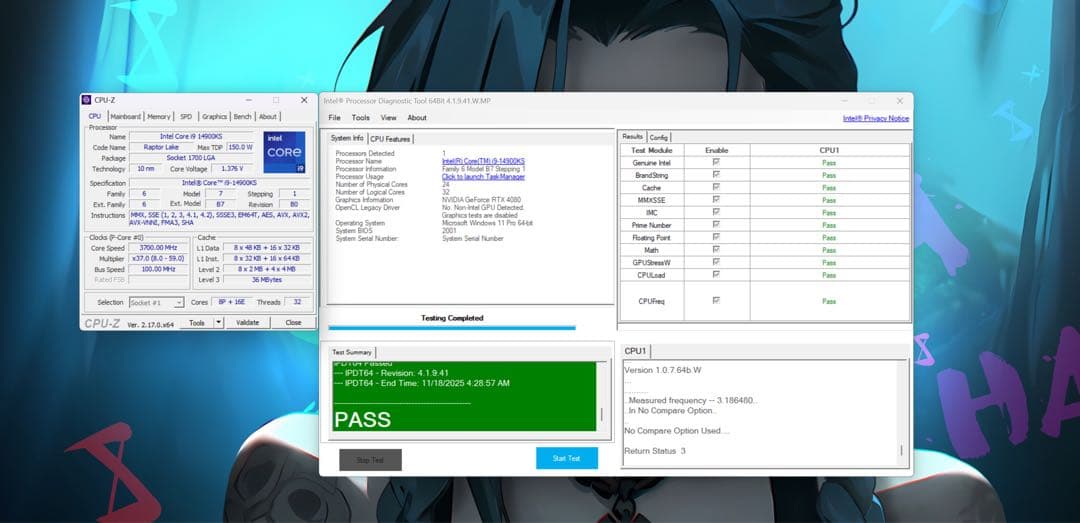Viewport: 1080px width, 523px height.
Task: Enable checkbox for Genuine Intel test
Action: [716, 162]
